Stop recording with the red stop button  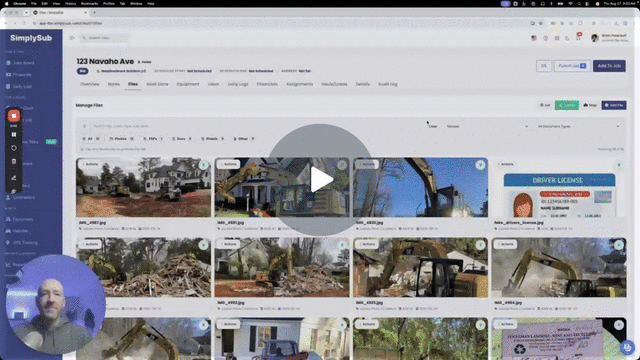click(14, 116)
